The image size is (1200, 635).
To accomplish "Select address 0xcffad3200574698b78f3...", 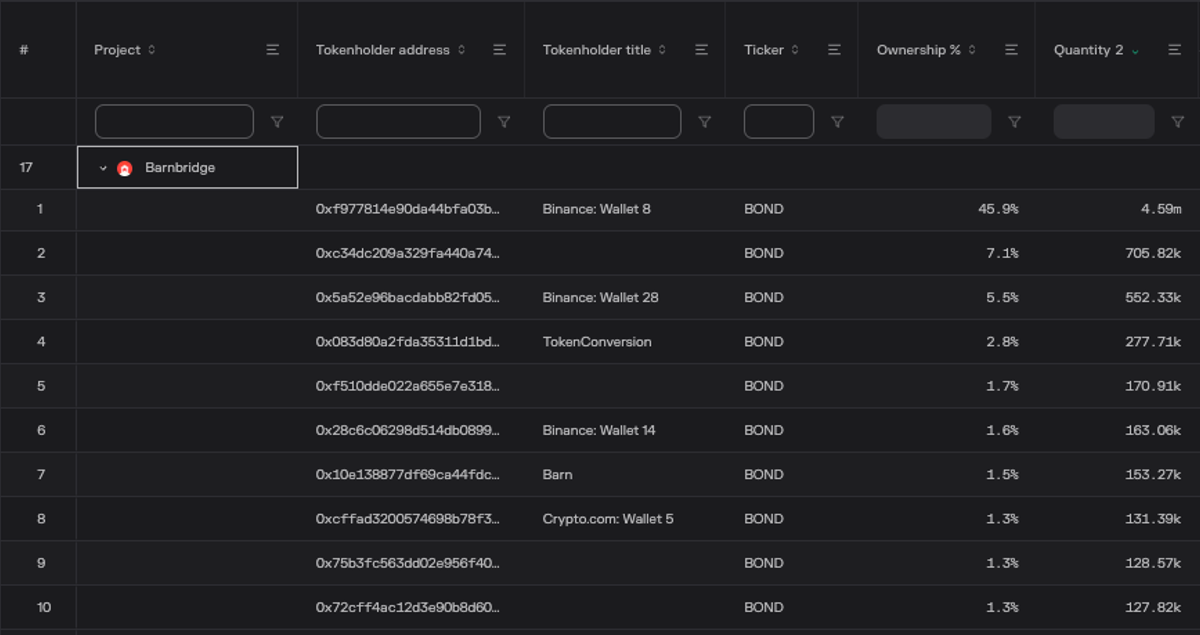I will (408, 519).
